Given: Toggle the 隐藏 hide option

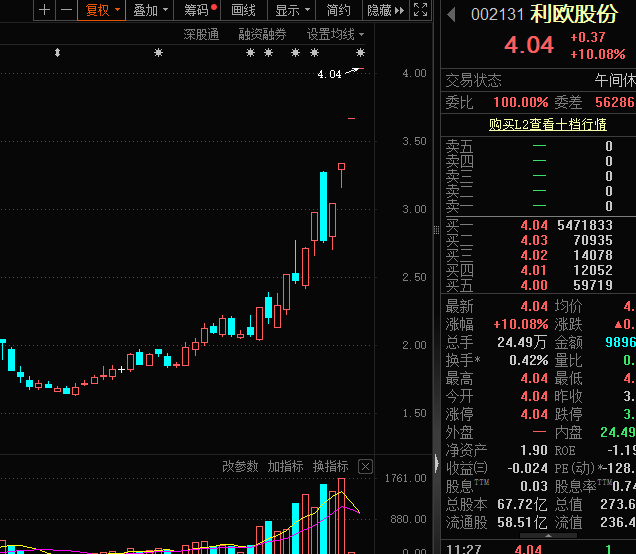Looking at the screenshot, I should (379, 10).
